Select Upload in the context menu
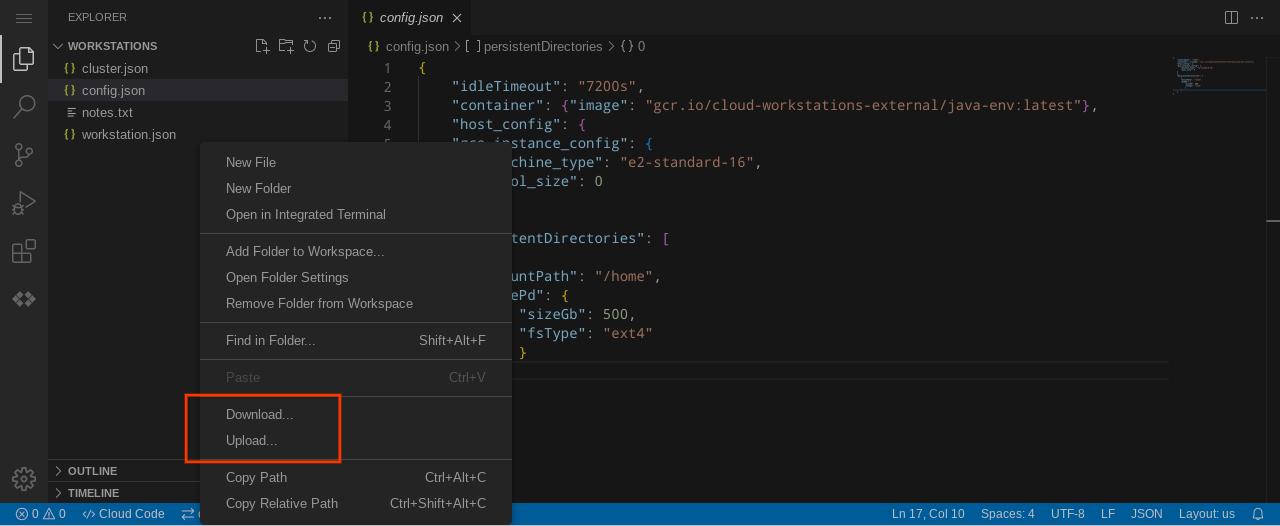Viewport: 1280px width, 526px height. coord(252,441)
